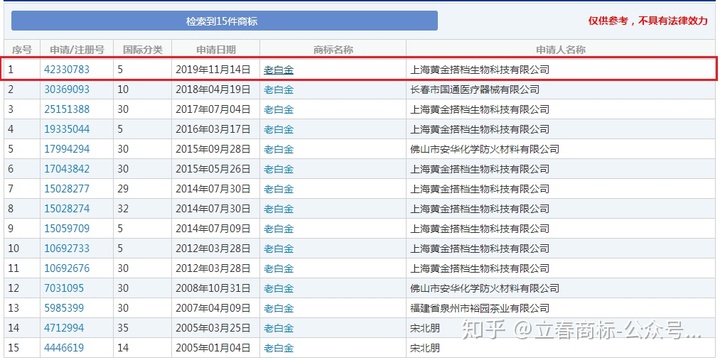This screenshot has height=360, width=720.
Task: Open registration number 30369093 link
Action: click(67, 90)
